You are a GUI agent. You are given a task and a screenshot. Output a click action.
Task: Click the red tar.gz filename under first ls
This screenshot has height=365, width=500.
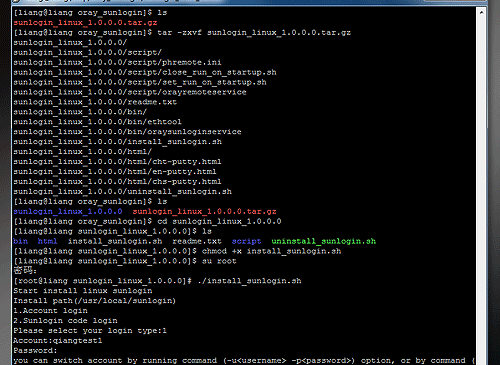85,23
